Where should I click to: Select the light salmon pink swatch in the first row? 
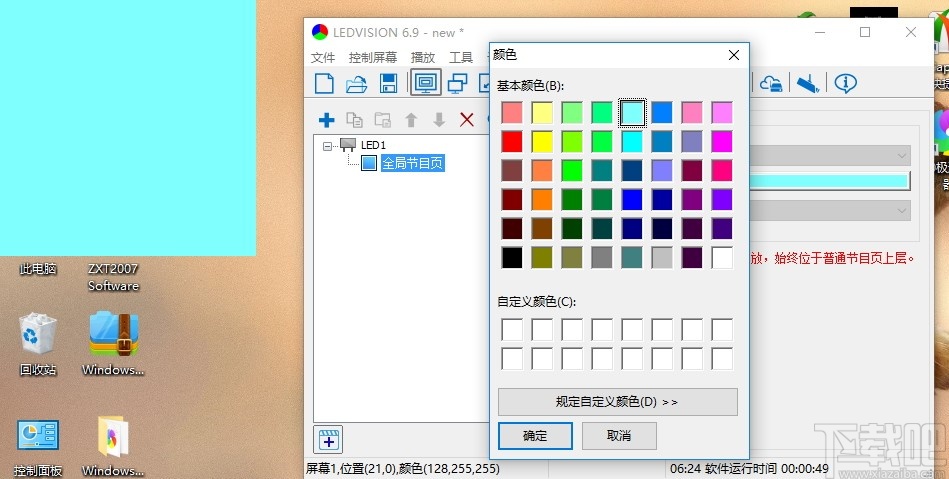511,113
